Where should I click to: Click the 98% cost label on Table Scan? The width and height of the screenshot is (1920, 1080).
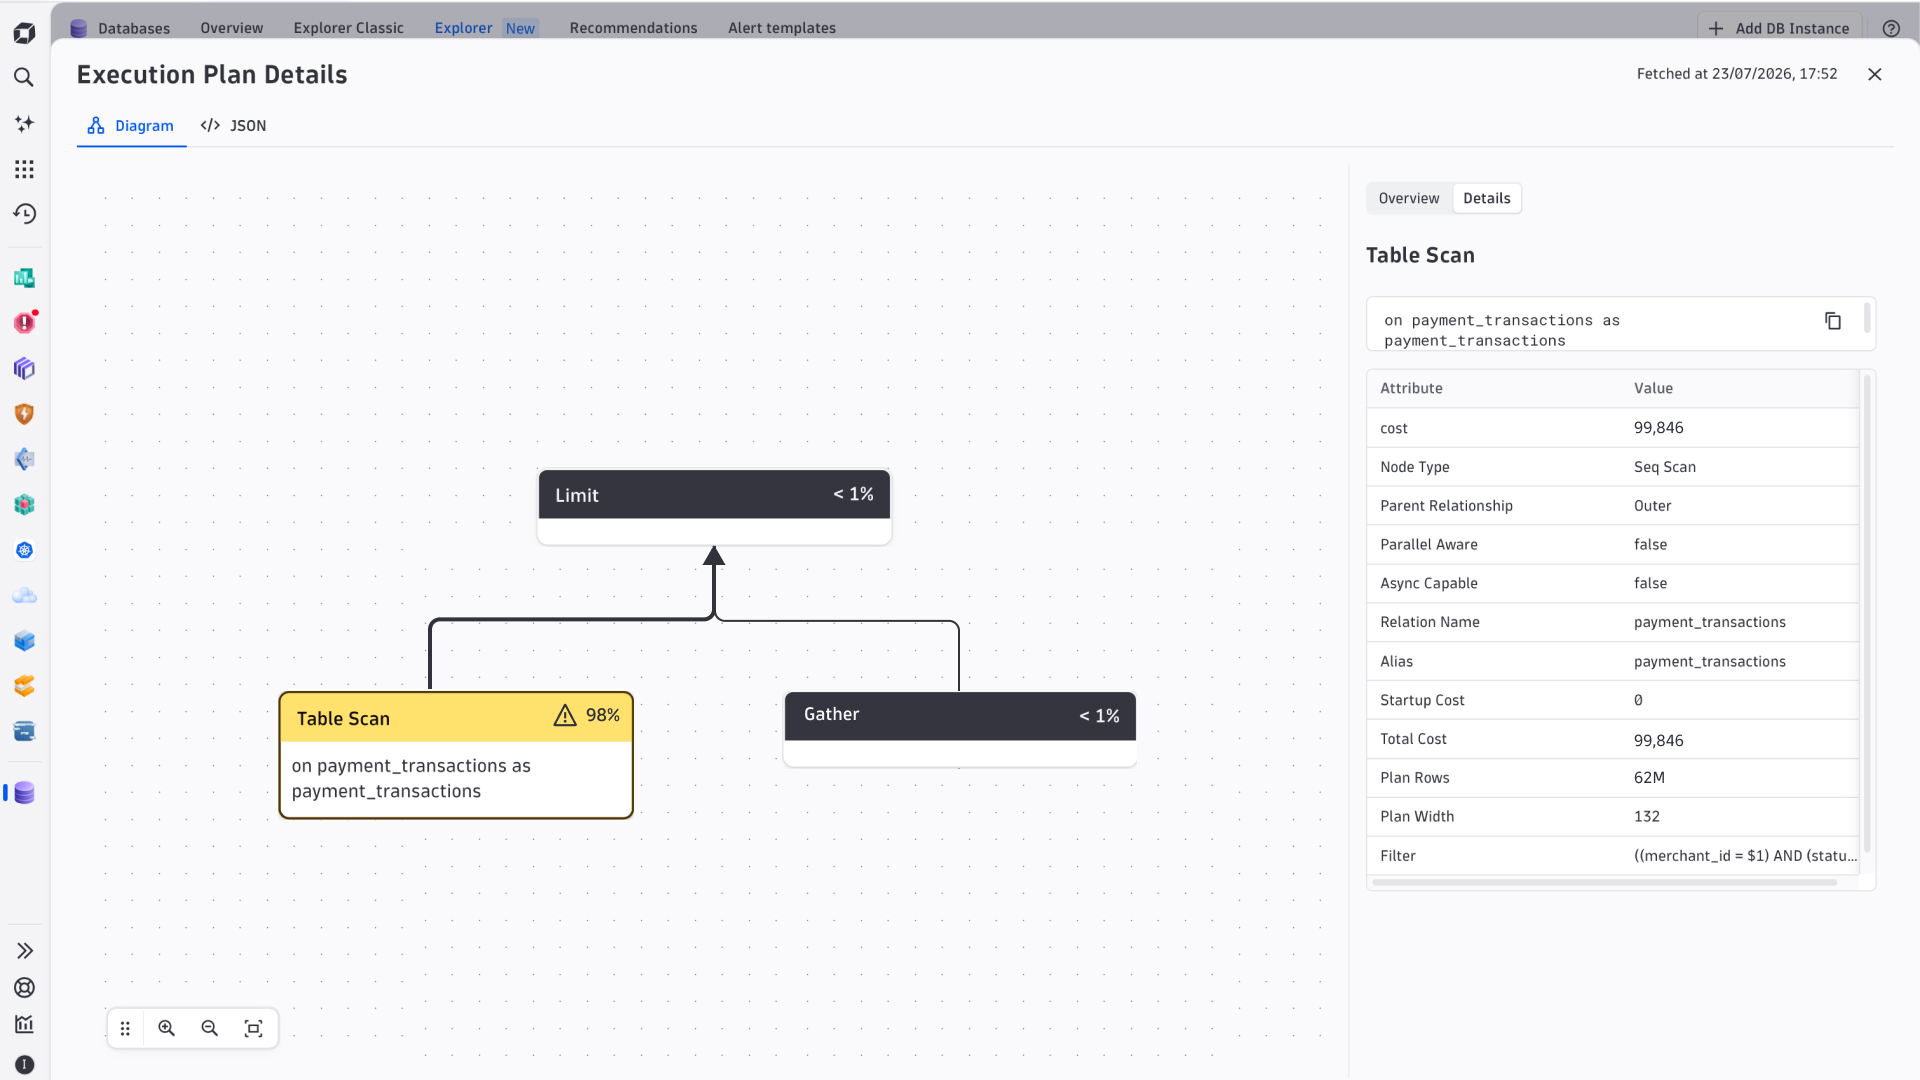[603, 715]
